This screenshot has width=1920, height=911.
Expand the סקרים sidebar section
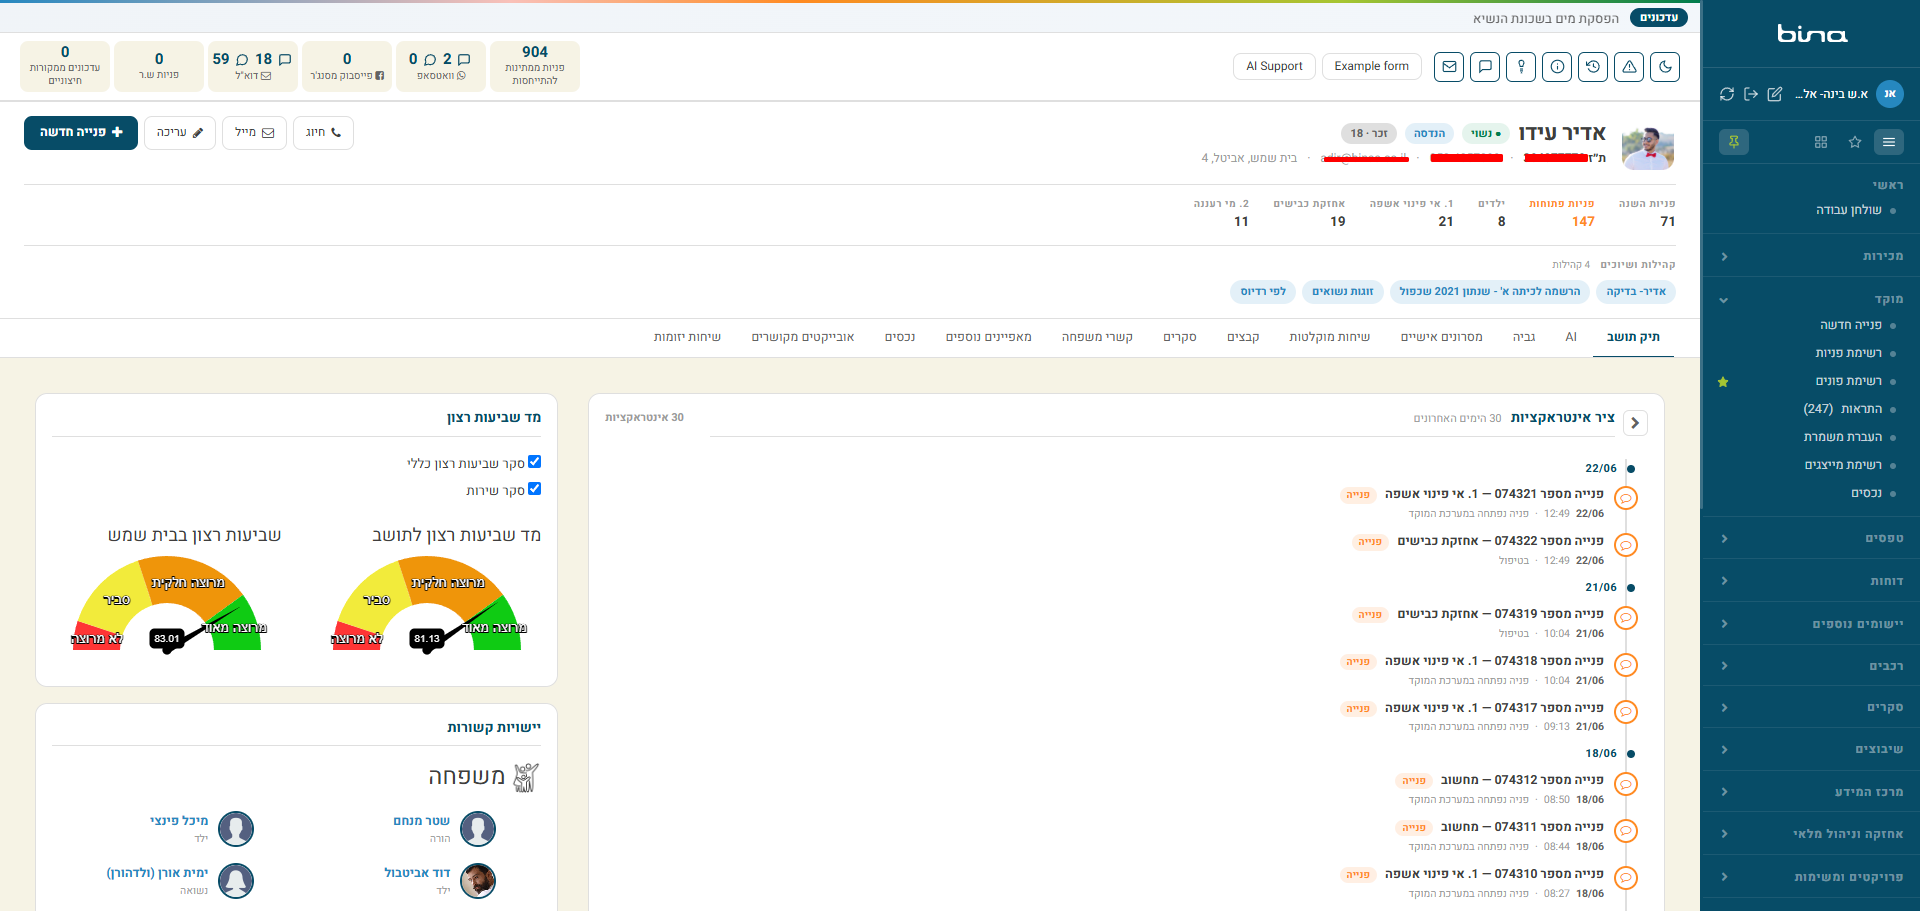[x=1811, y=707]
